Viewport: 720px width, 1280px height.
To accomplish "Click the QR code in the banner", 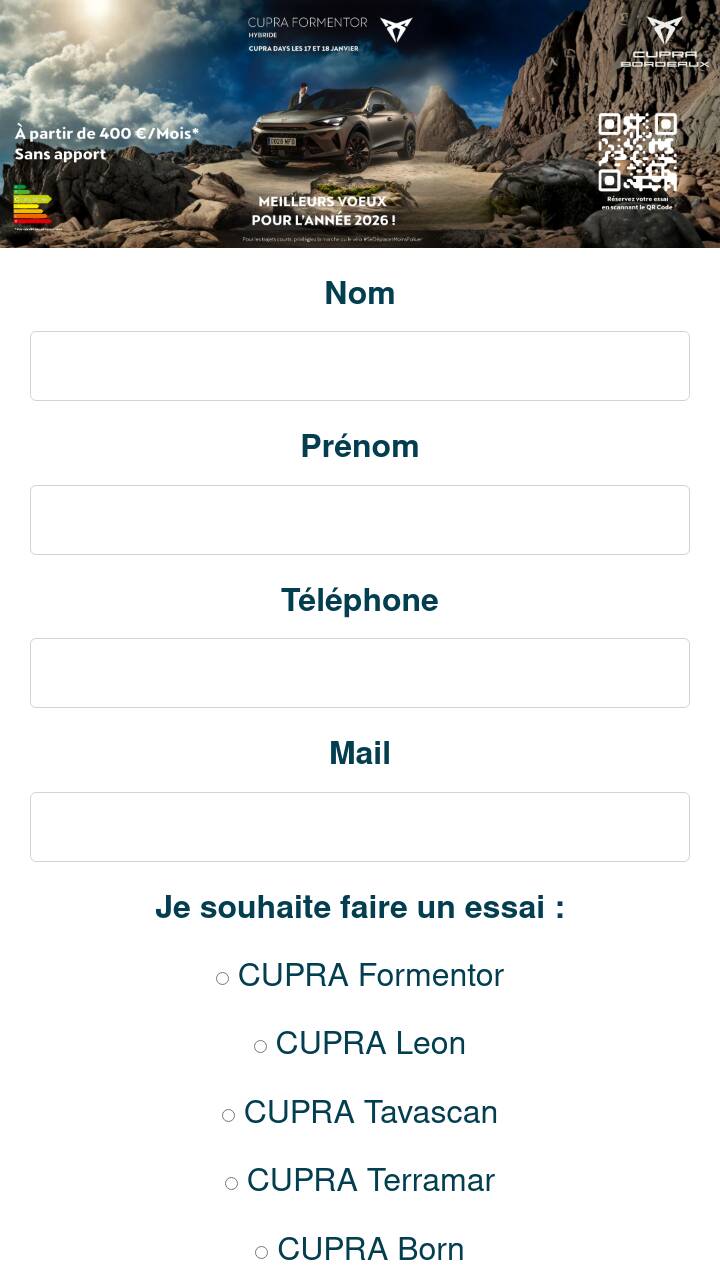I will (x=638, y=152).
